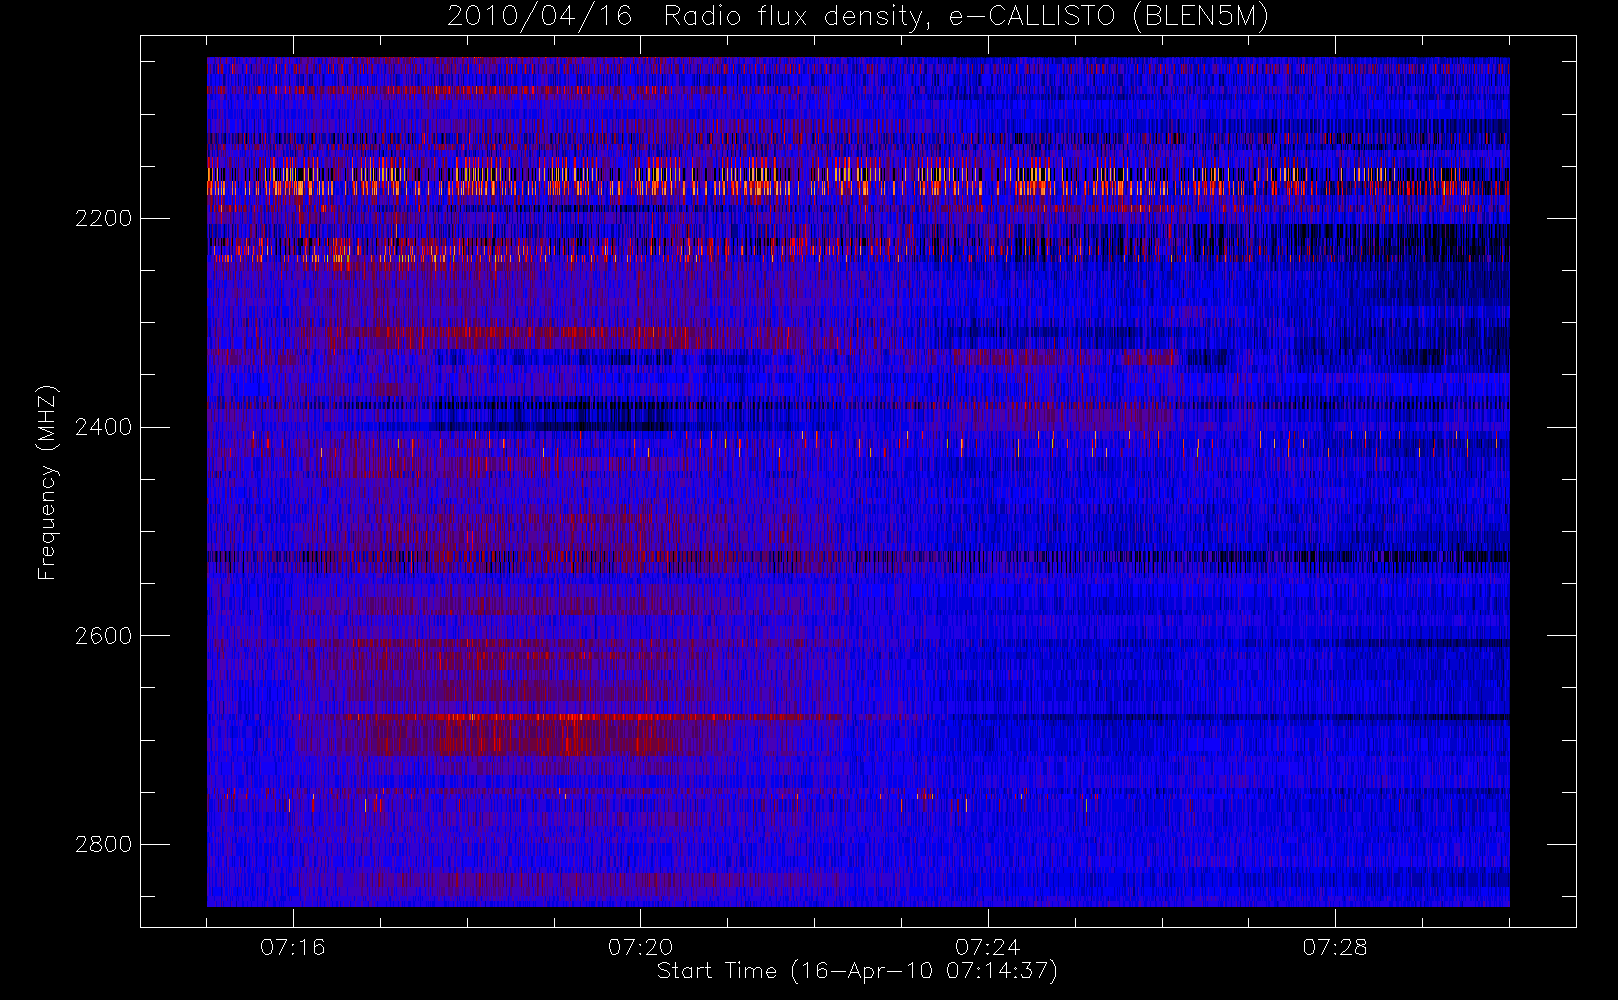
Task: Click the date 2010/04/16 in the title
Action: point(540,17)
